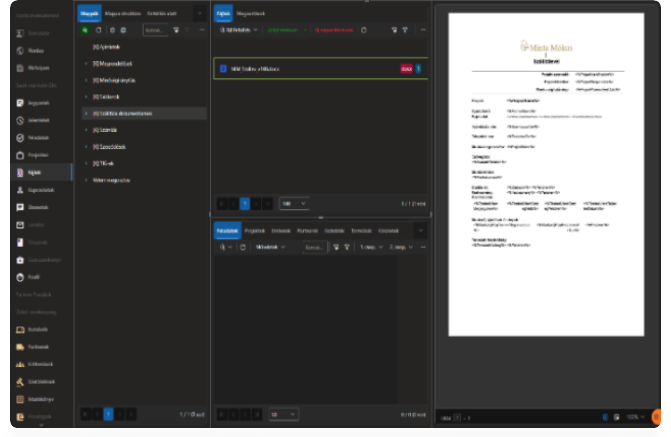Expand the [X] Szerződések folder node
This screenshot has height=437, width=671.
coord(86,147)
